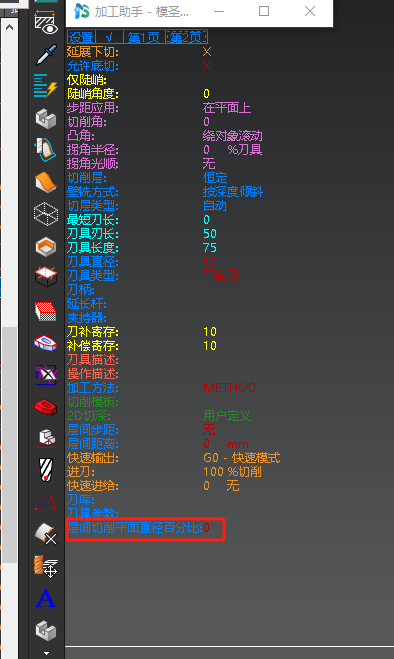Click the orange cavity in gray block icon
The width and height of the screenshot is (394, 659).
(45, 246)
